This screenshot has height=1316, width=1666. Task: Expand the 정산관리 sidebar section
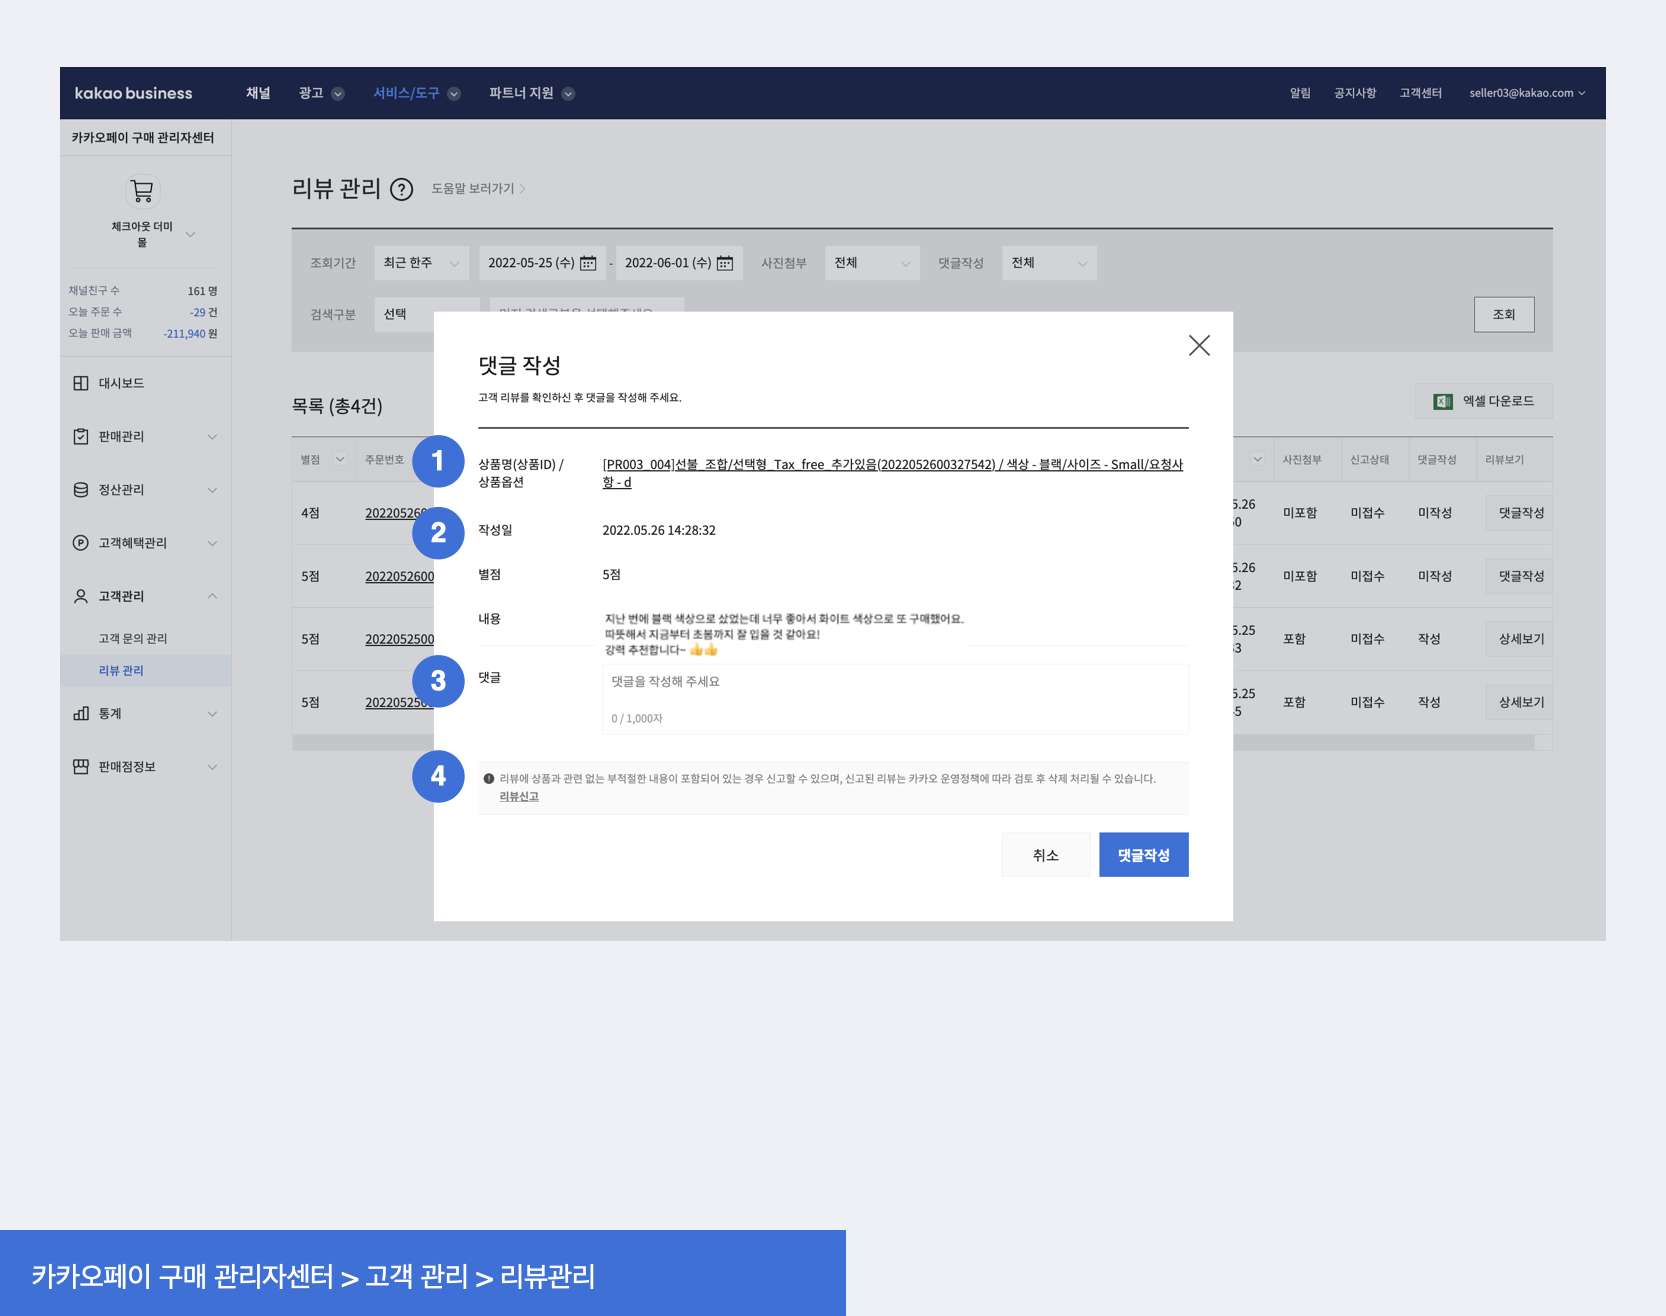pos(212,490)
